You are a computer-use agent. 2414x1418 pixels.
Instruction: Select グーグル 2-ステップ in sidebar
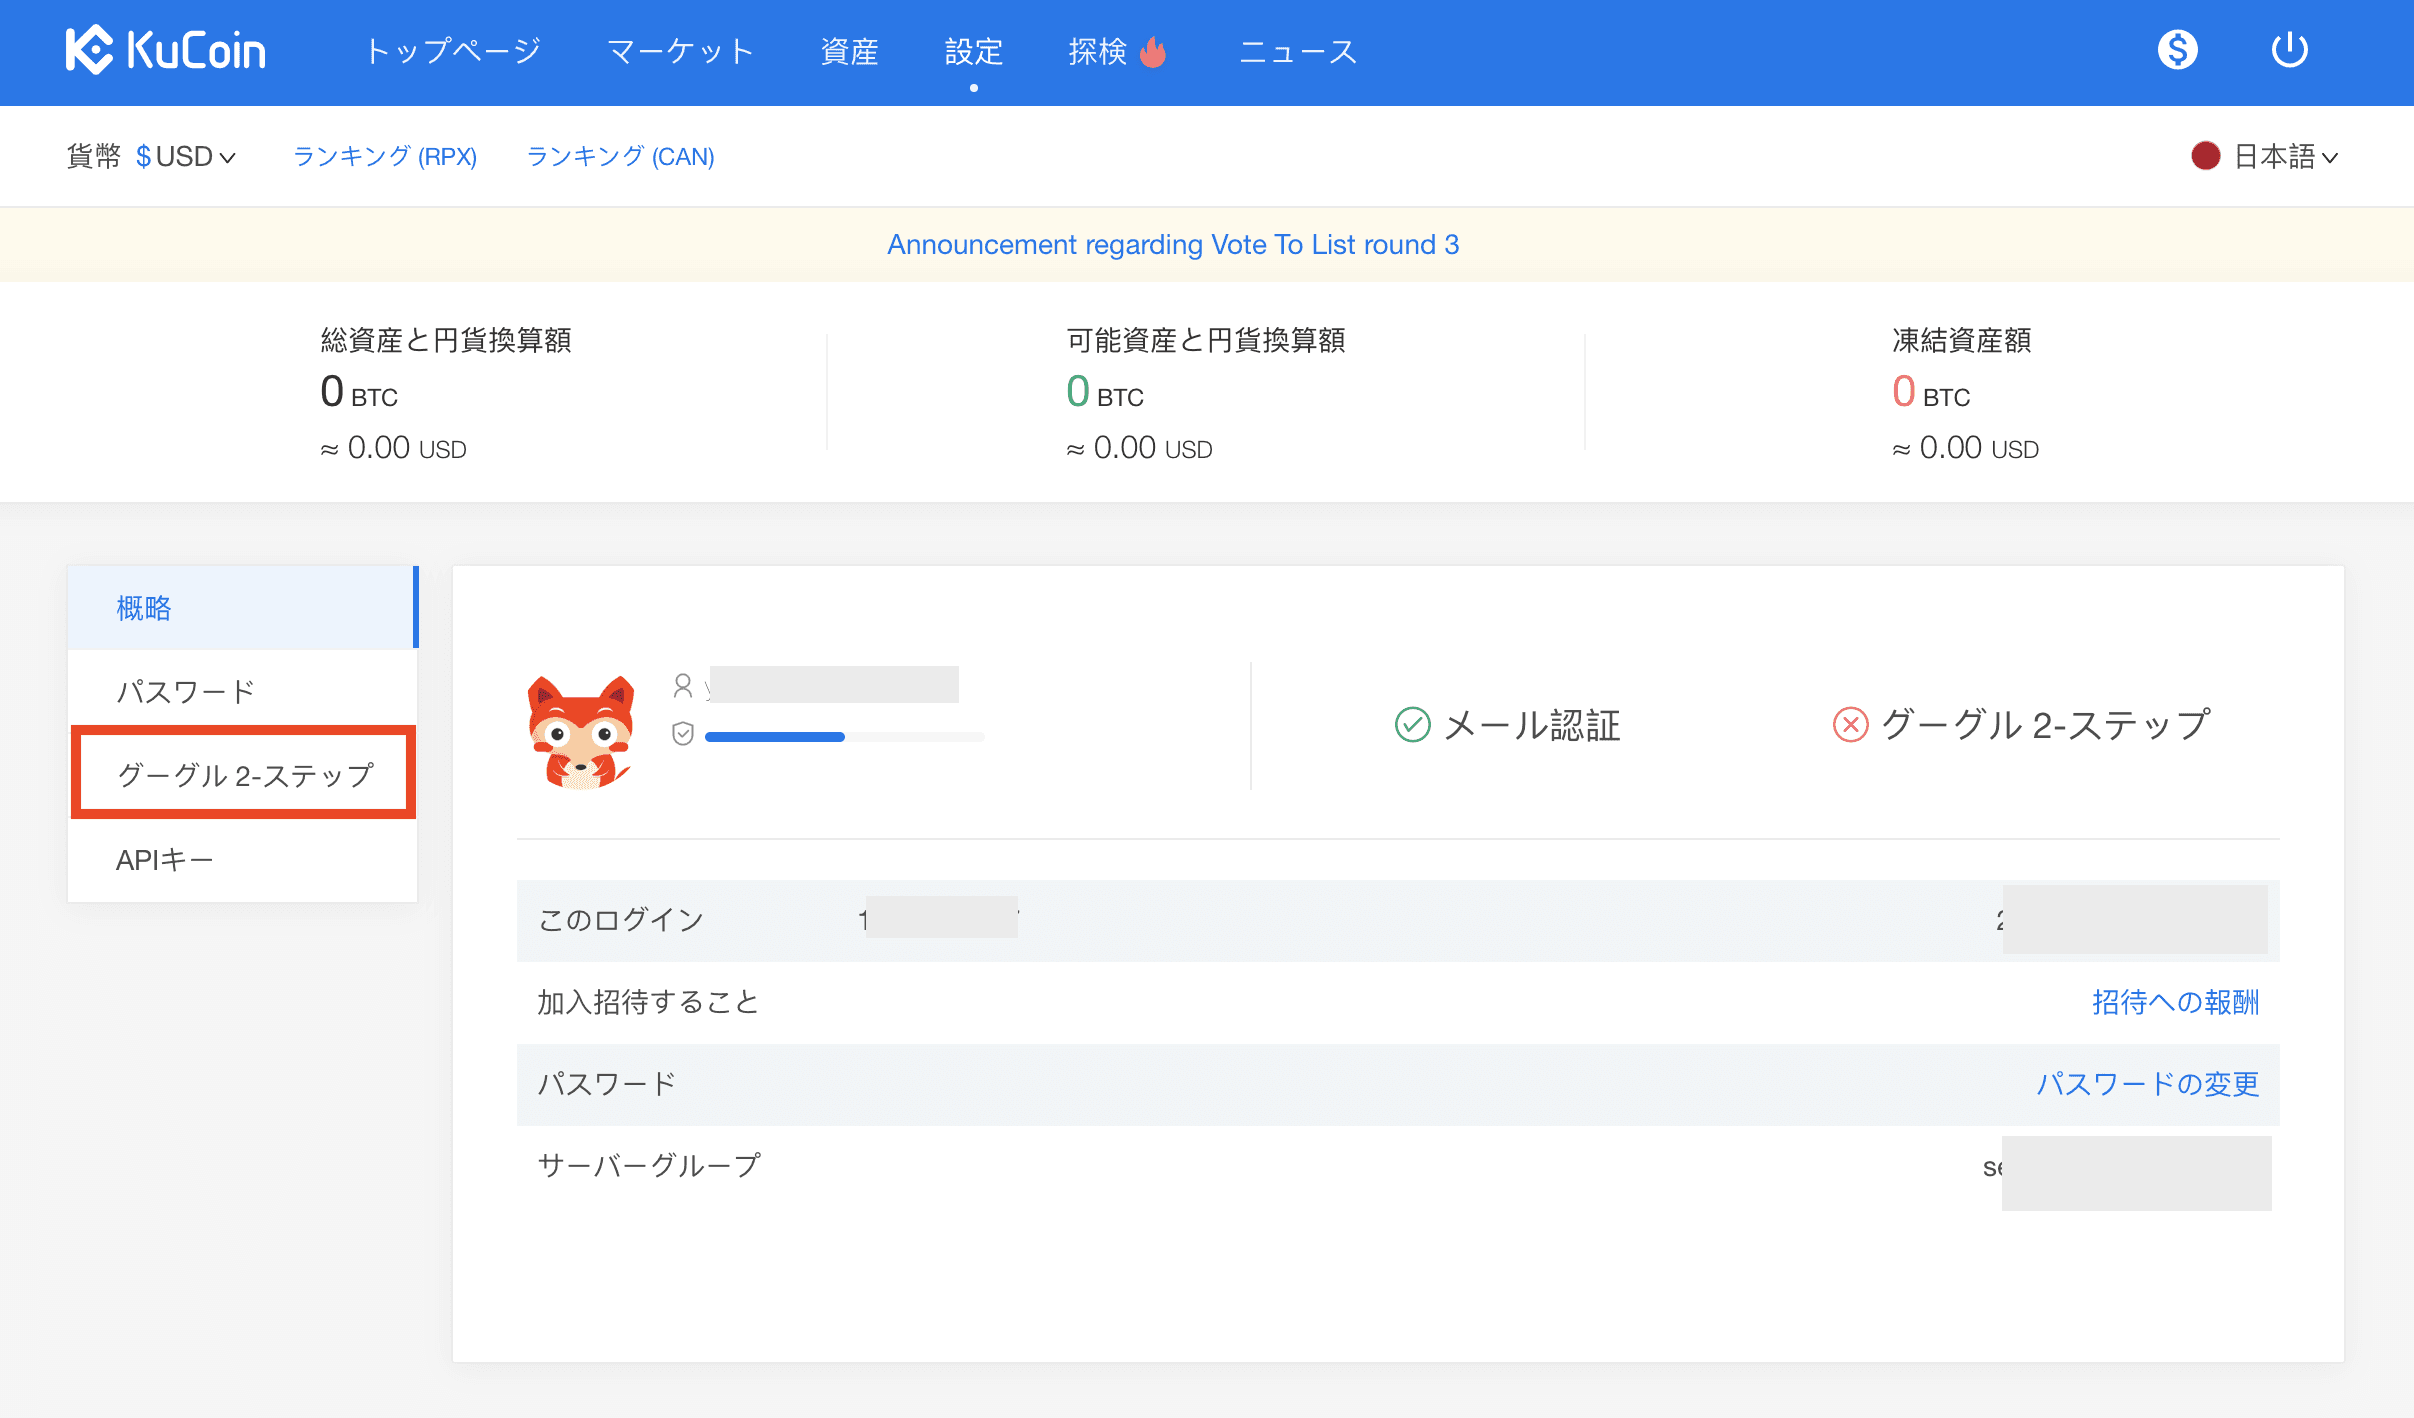tap(244, 774)
